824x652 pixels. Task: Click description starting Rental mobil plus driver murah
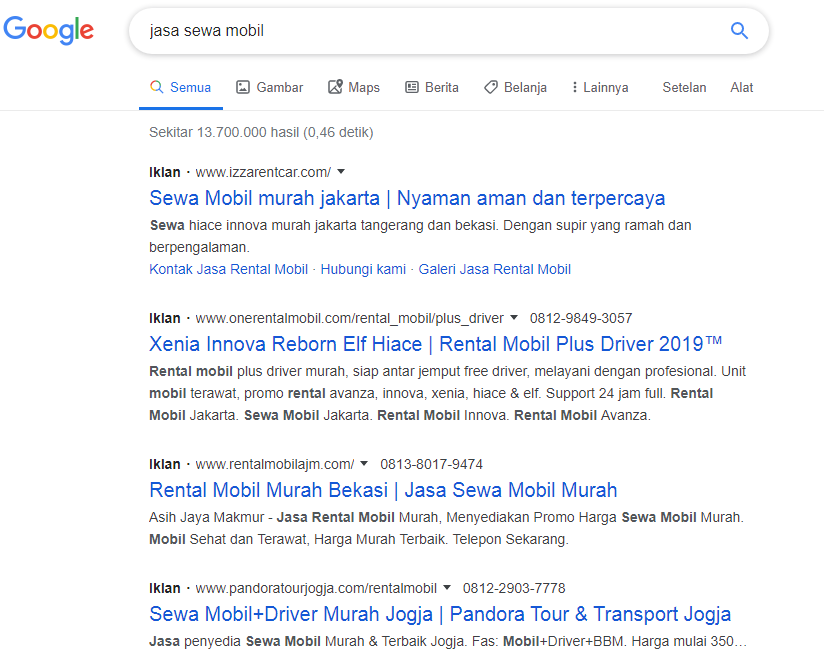tap(448, 394)
